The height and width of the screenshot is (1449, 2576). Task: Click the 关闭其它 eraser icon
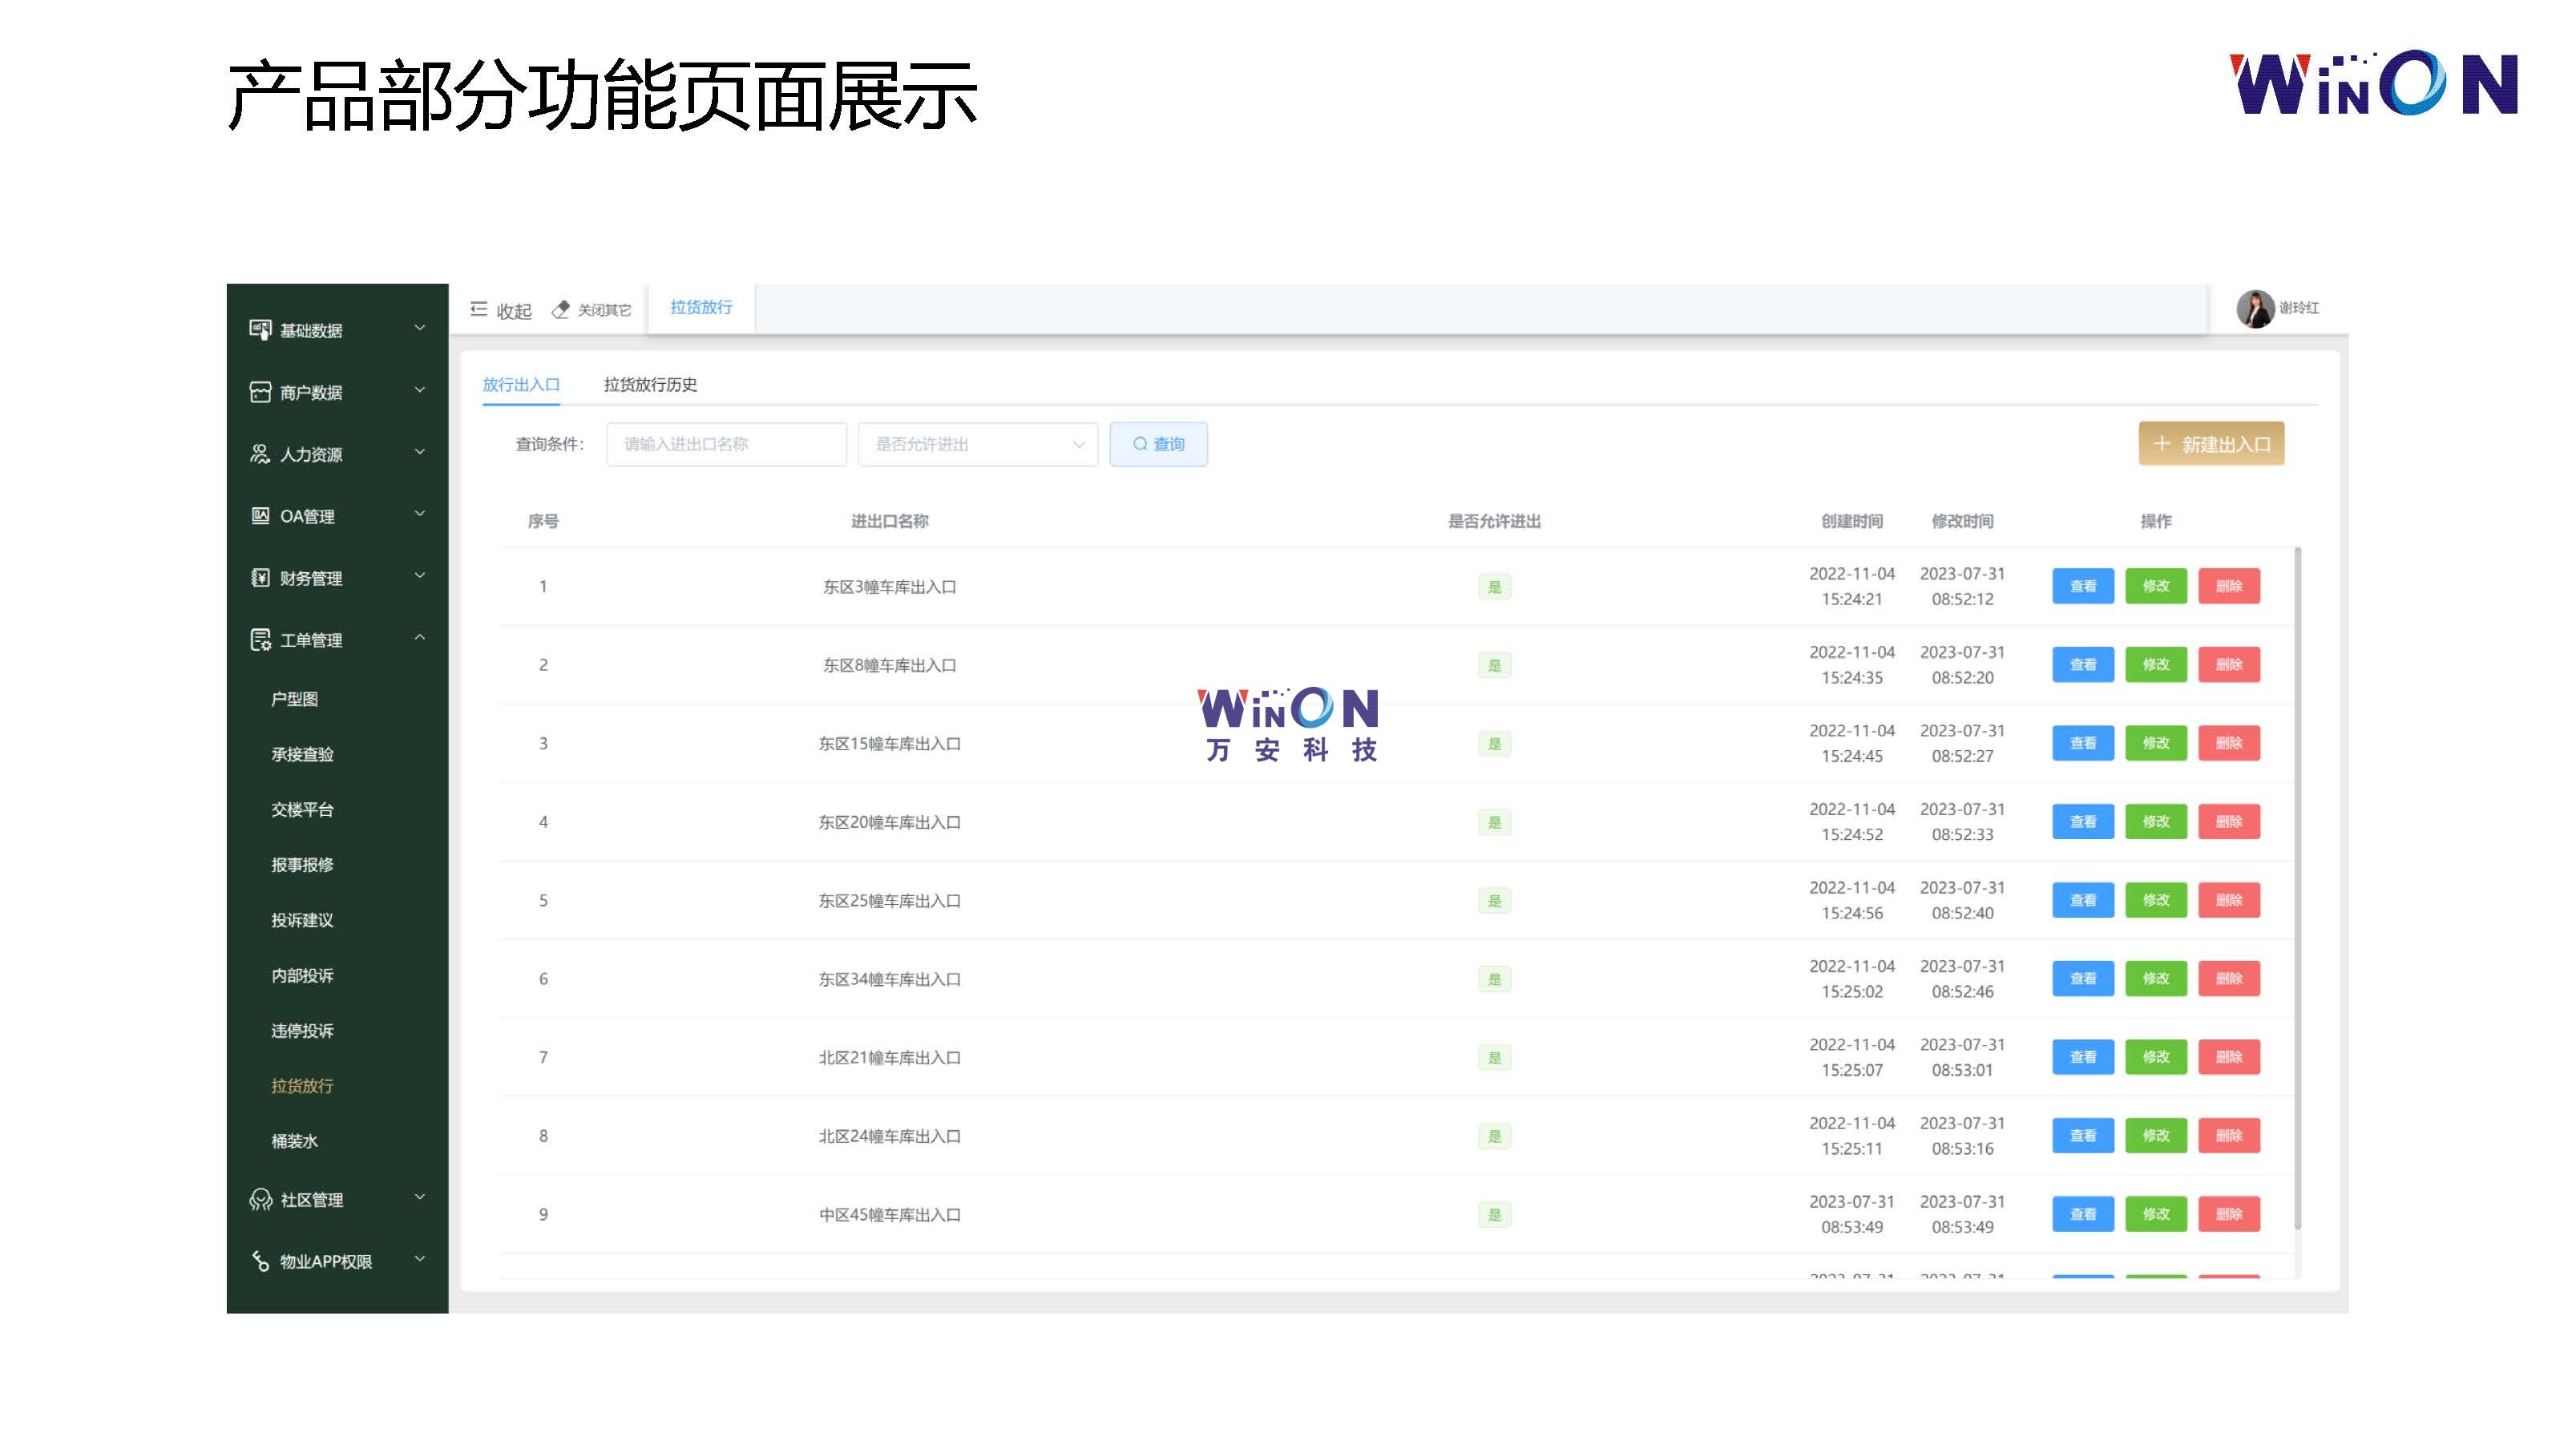tap(561, 310)
